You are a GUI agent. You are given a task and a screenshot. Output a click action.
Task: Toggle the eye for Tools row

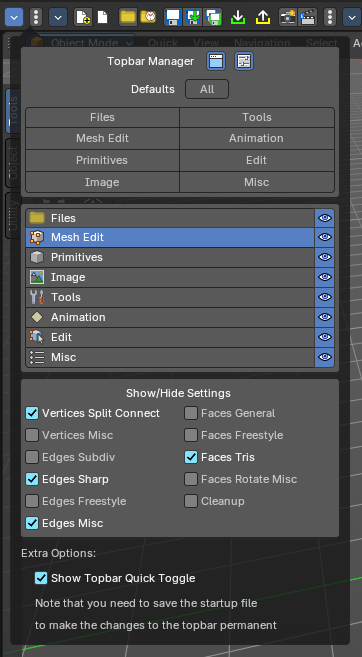pos(325,297)
